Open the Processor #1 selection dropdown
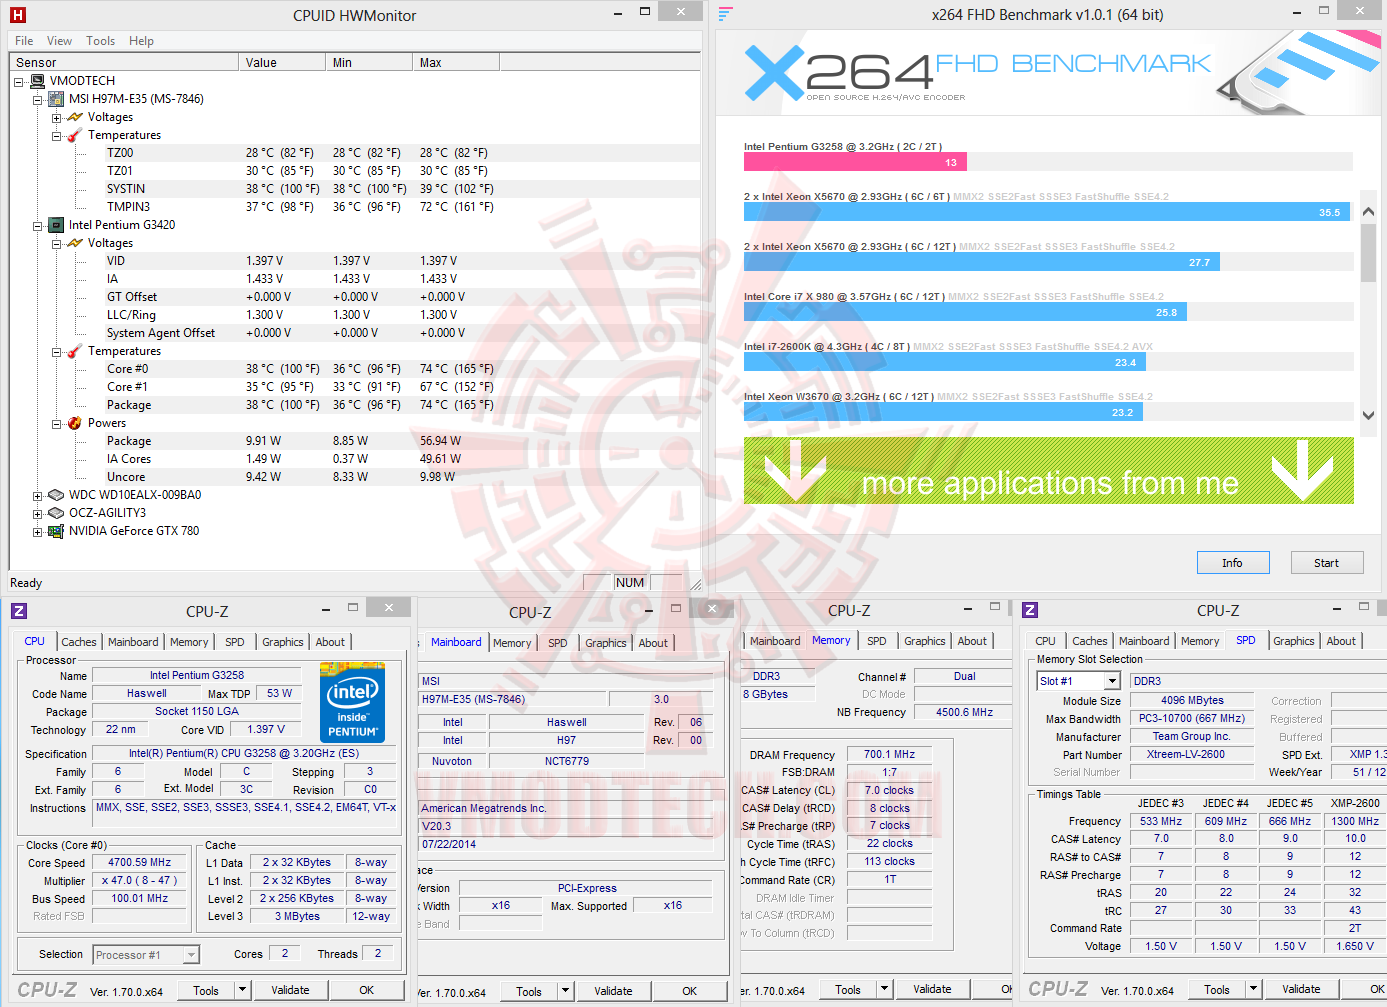This screenshot has height=1007, width=1387. 191,955
